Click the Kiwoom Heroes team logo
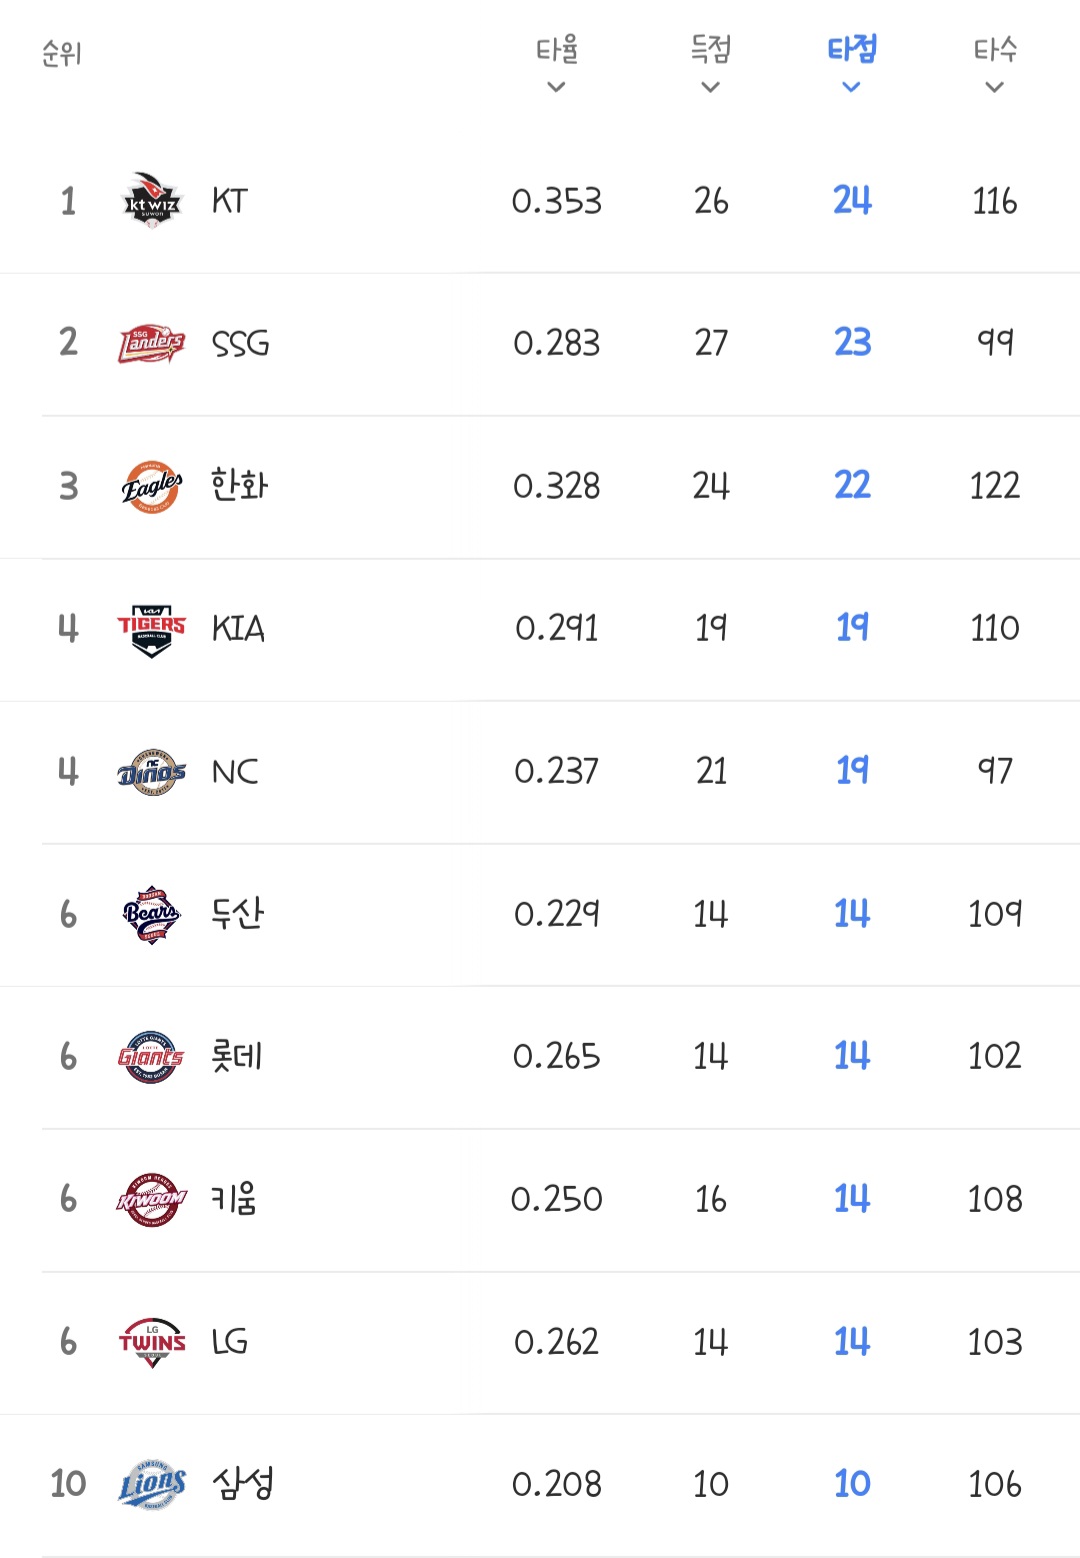 coord(152,1199)
